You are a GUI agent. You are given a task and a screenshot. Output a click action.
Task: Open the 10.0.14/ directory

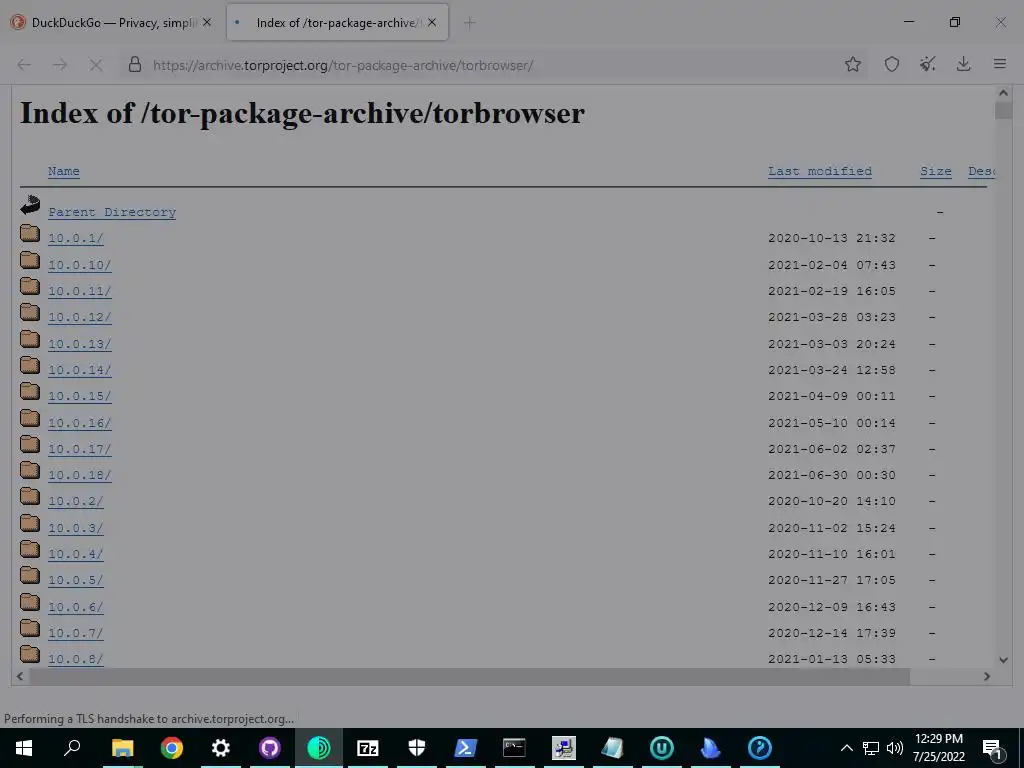coord(80,370)
